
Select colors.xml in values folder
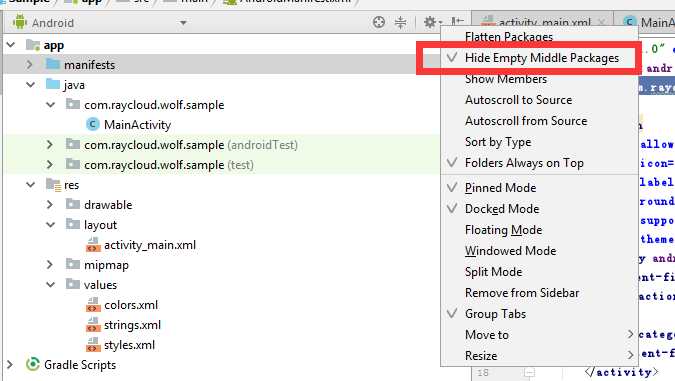(x=131, y=305)
